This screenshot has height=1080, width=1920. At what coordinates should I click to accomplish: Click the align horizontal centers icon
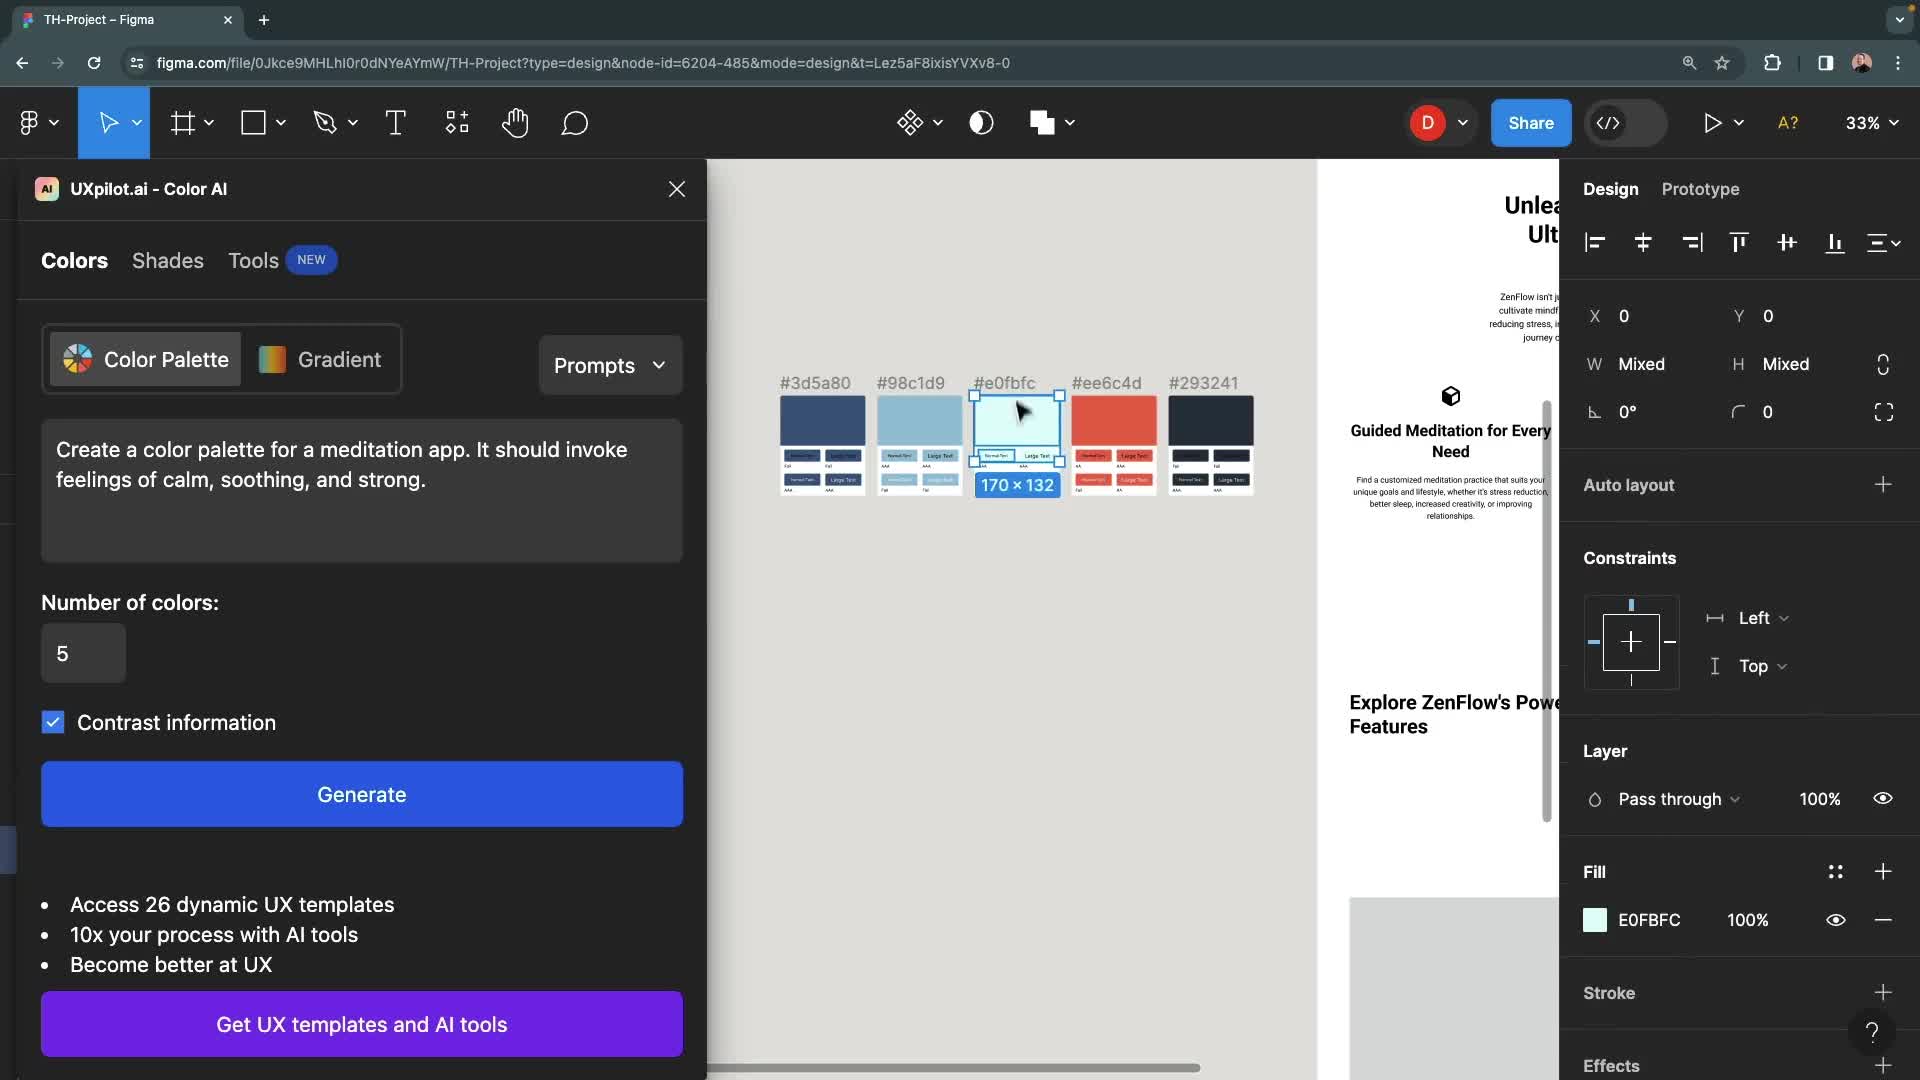click(x=1643, y=243)
